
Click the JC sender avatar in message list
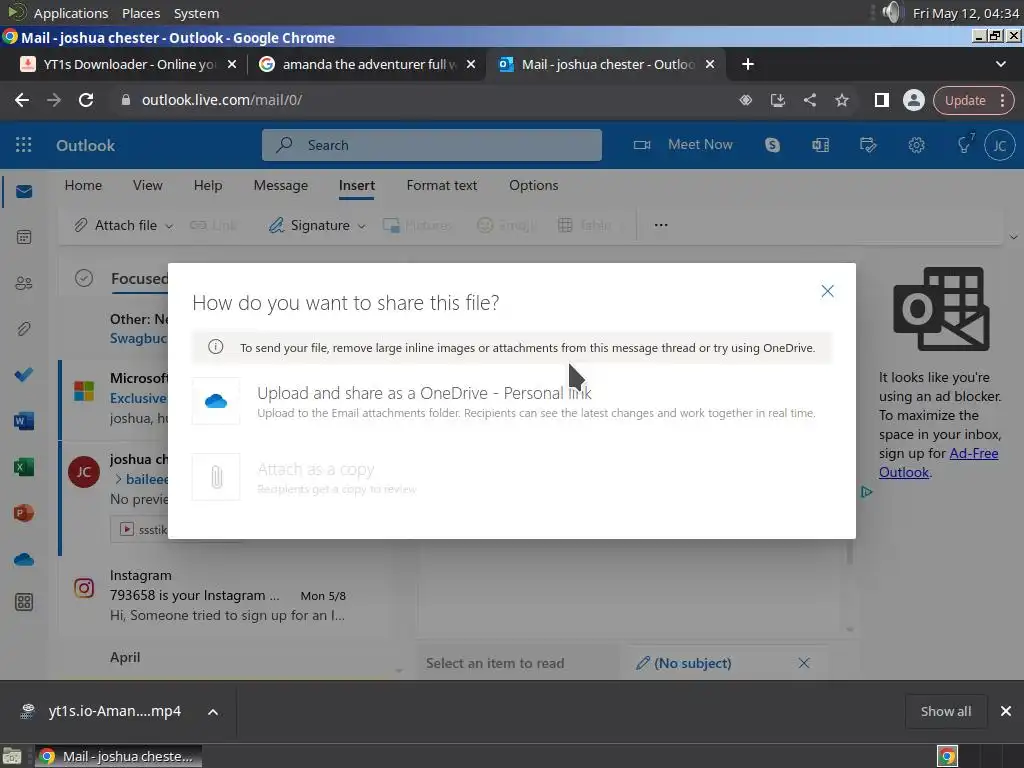coord(84,472)
